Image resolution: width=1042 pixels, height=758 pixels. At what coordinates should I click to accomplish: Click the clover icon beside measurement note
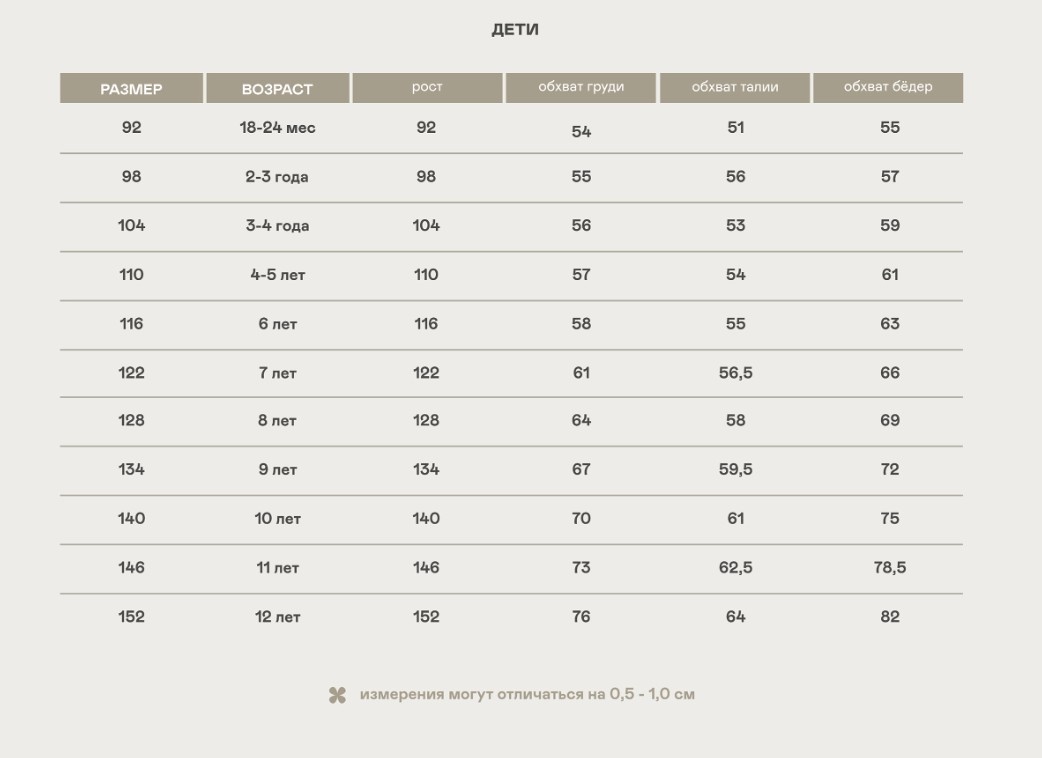pyautogui.click(x=338, y=696)
